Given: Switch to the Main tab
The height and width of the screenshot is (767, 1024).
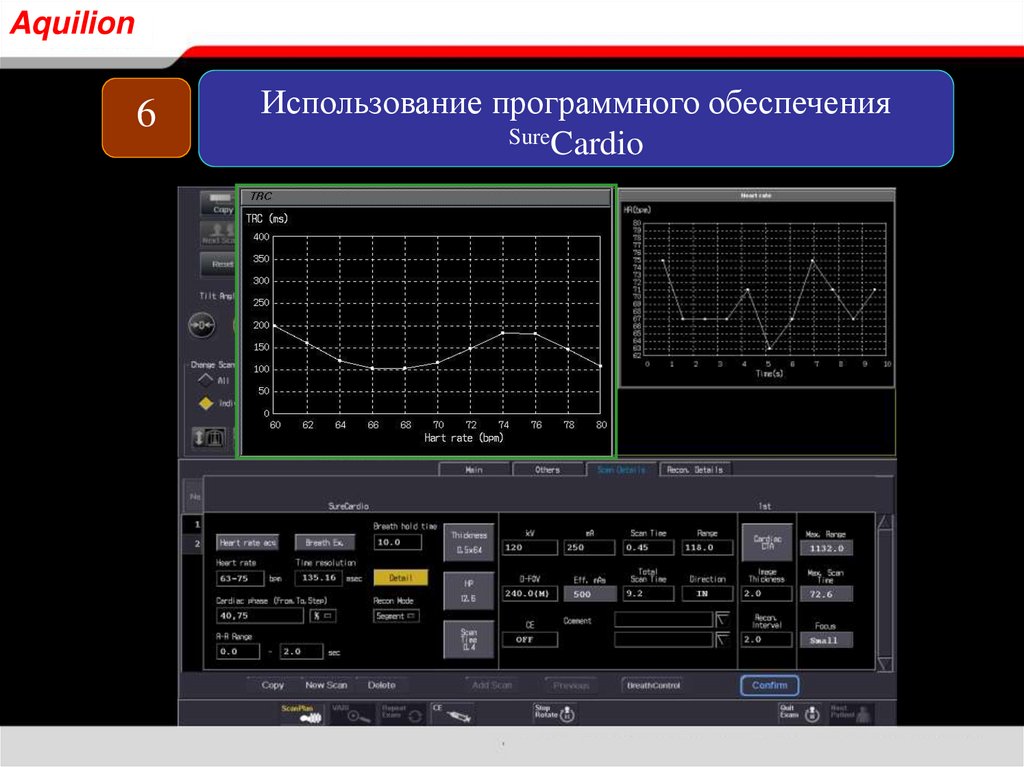Looking at the screenshot, I should click(x=474, y=469).
